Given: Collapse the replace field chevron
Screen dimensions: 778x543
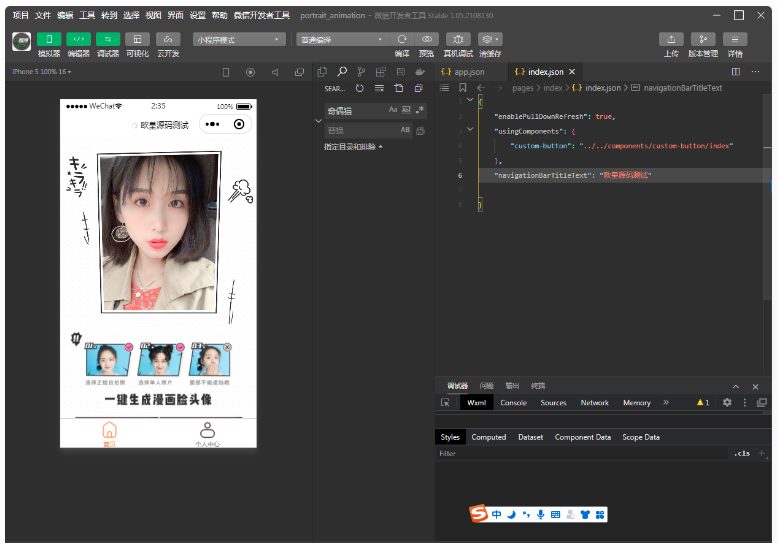Looking at the screenshot, I should click(319, 121).
